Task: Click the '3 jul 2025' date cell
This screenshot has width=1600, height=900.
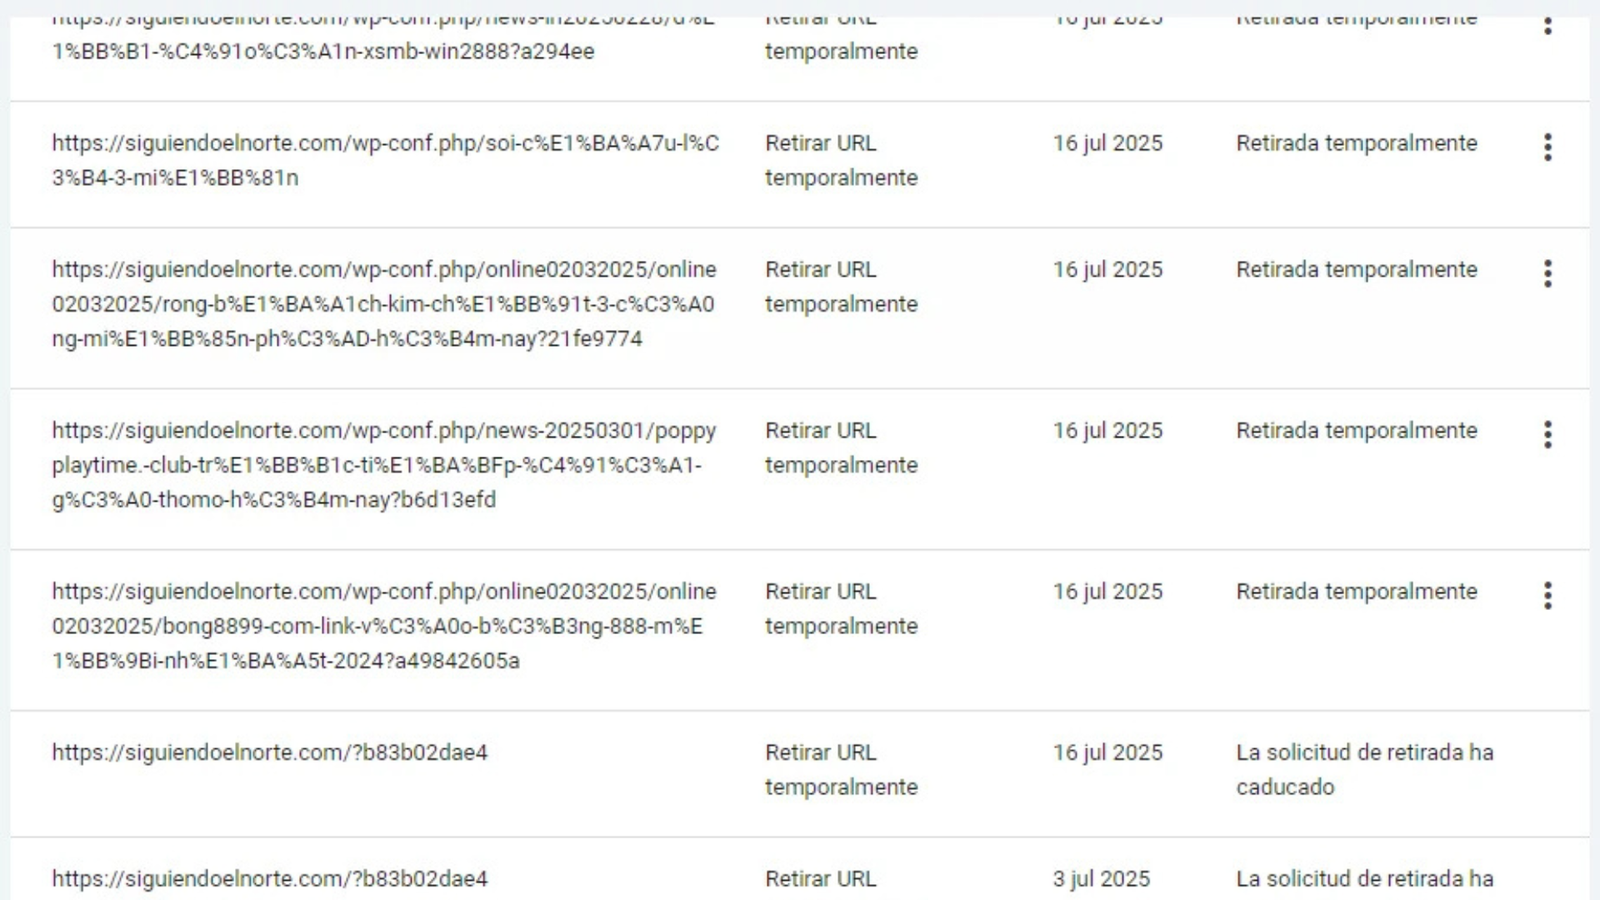Action: tap(1101, 878)
